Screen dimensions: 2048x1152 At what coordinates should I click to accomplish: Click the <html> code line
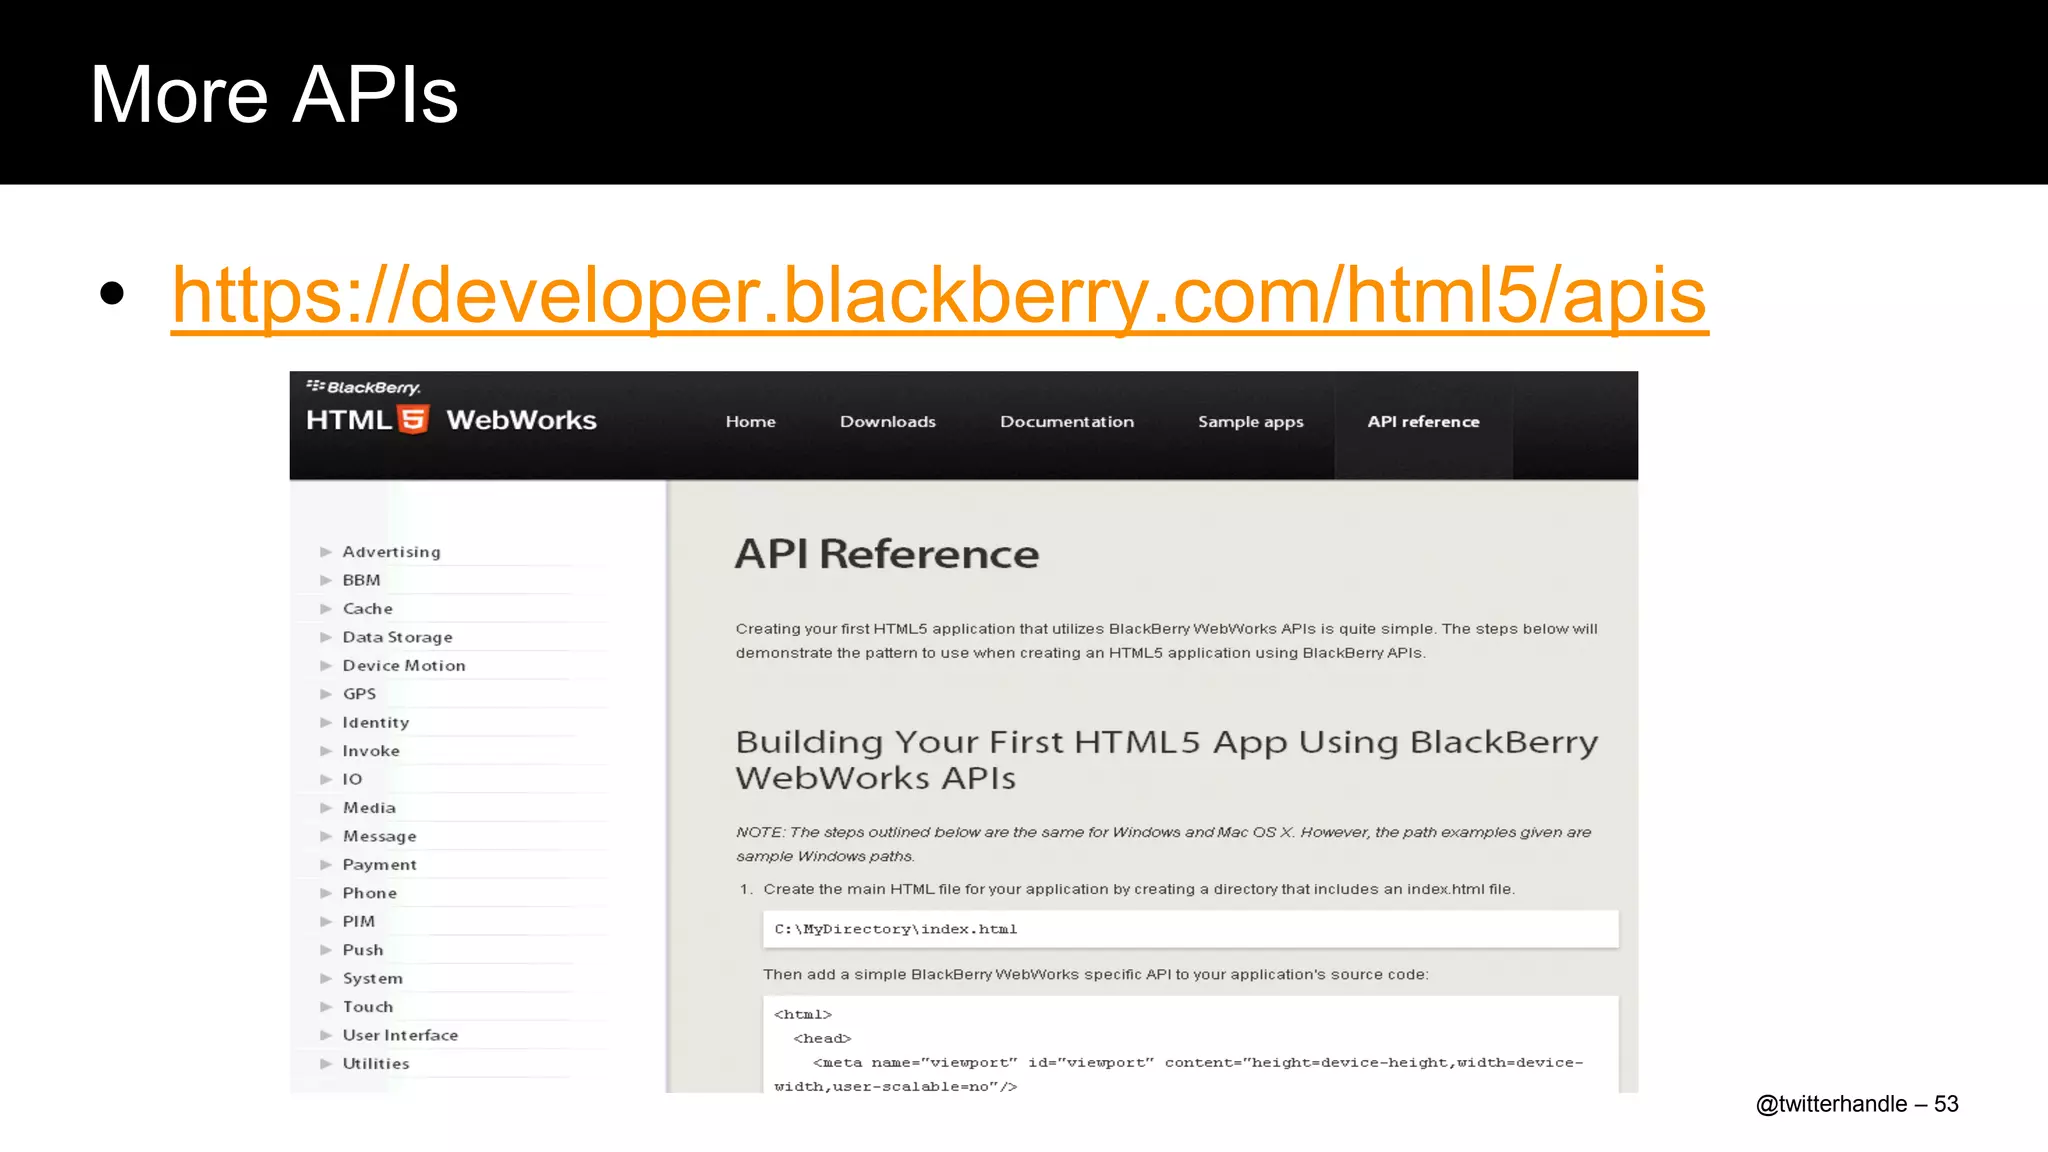[803, 1015]
